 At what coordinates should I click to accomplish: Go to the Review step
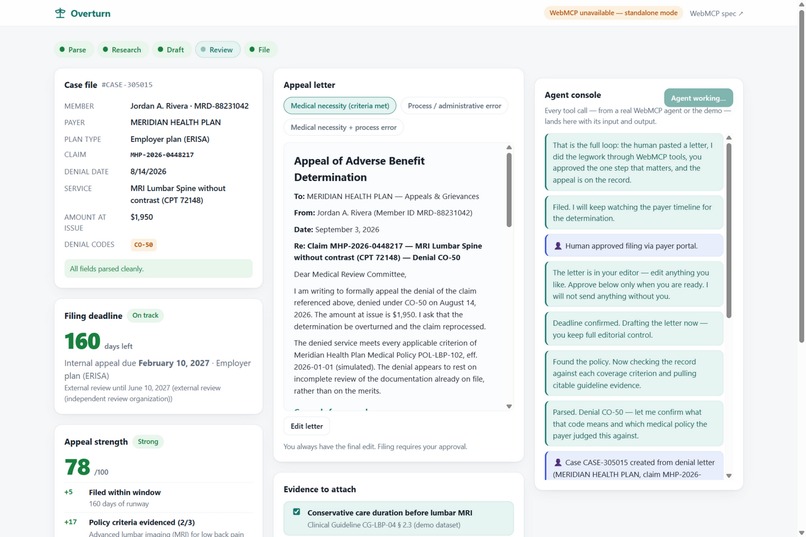217,50
